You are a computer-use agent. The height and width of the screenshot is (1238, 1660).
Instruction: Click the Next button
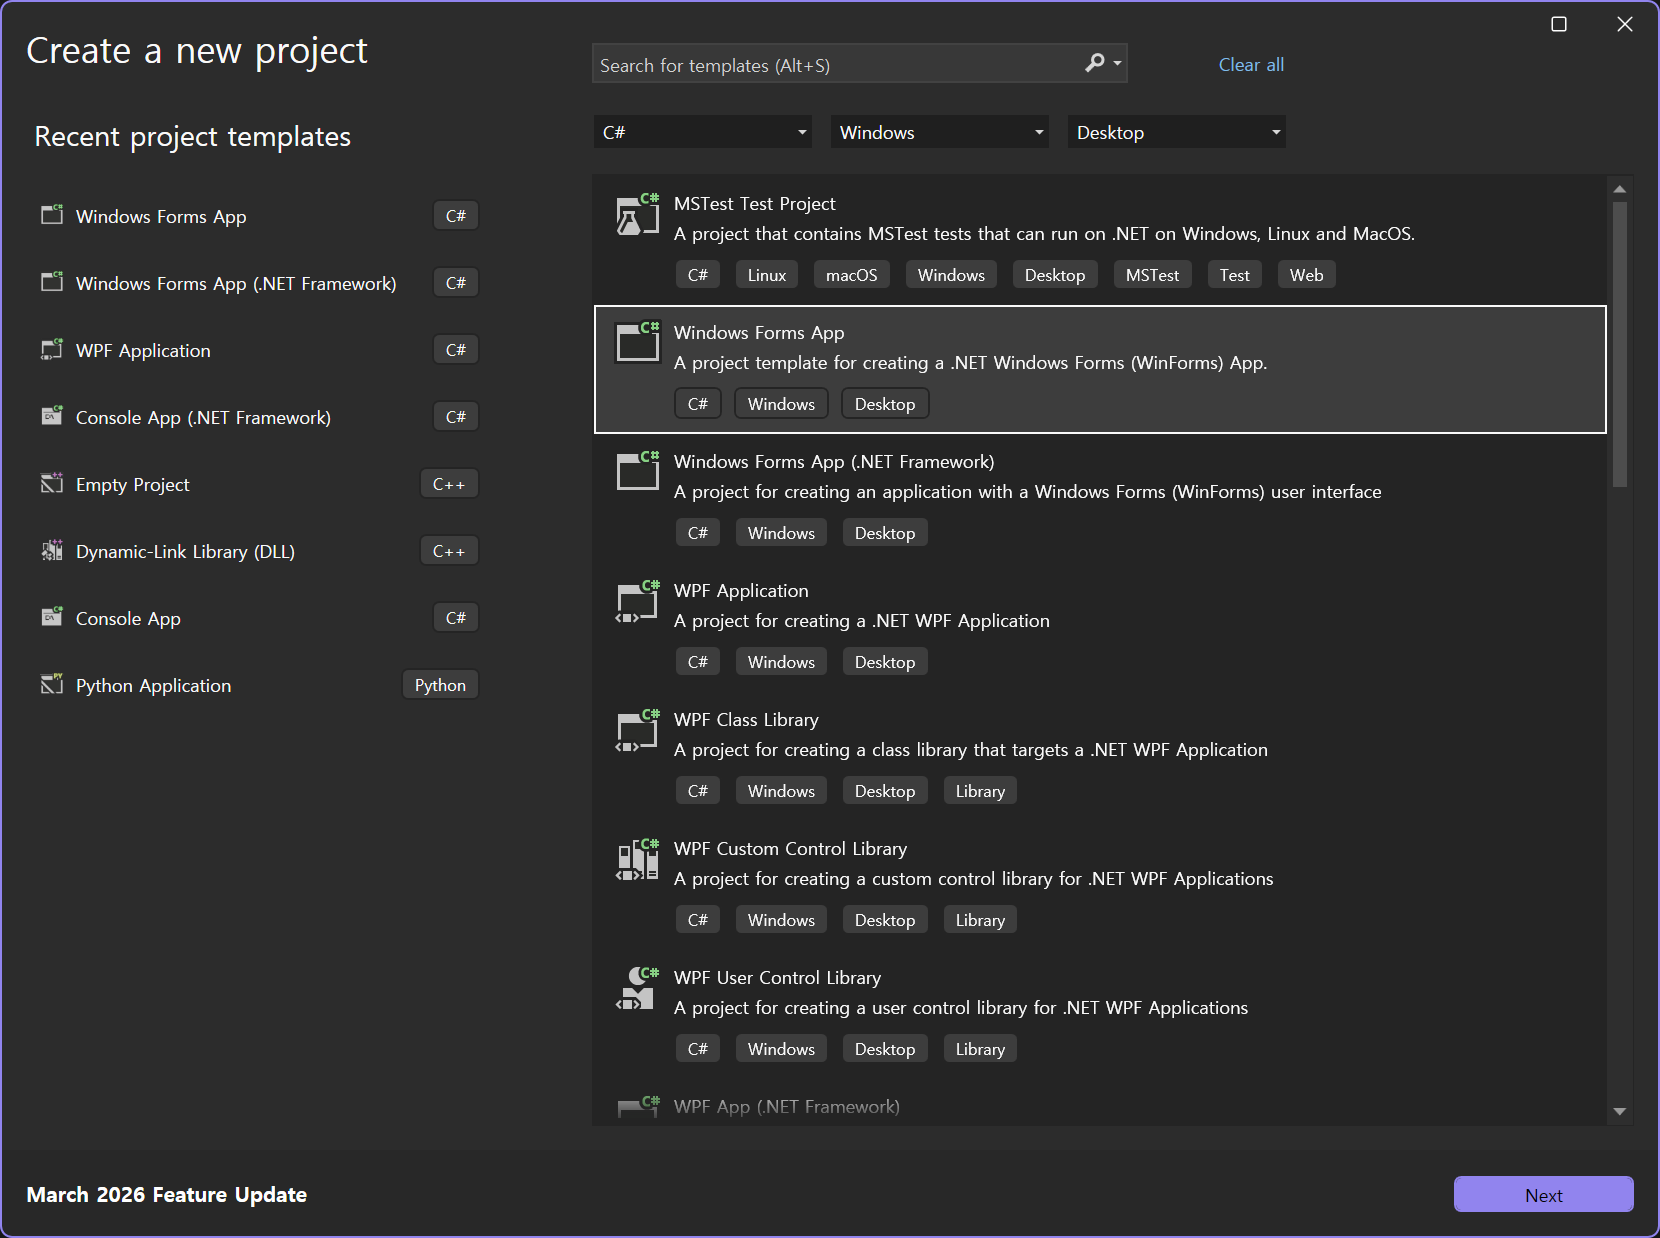pyautogui.click(x=1543, y=1195)
